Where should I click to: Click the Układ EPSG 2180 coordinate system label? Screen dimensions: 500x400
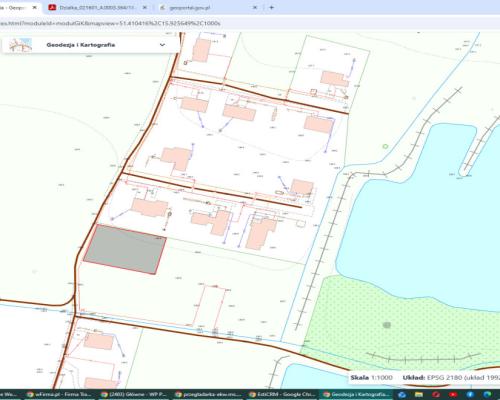(x=451, y=378)
